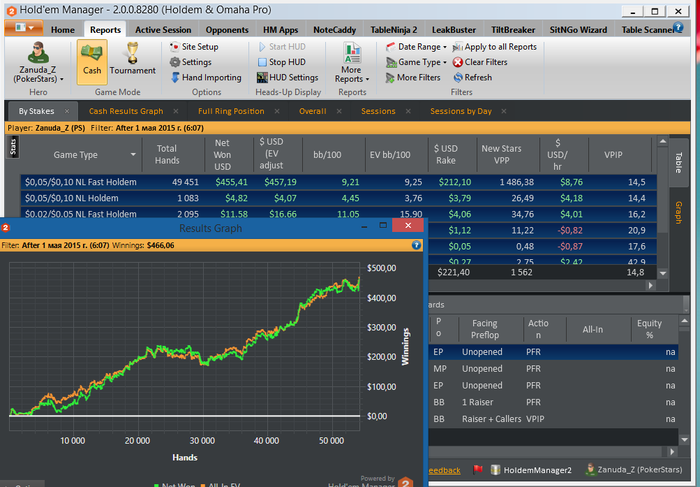Open HUD Settings

288,77
